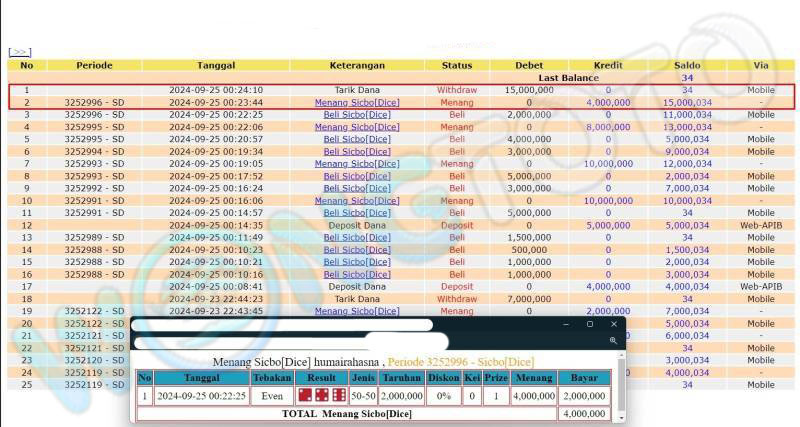Viewport: 800px width, 427px height.
Task: Click the Keterangan column header
Action: pos(357,65)
